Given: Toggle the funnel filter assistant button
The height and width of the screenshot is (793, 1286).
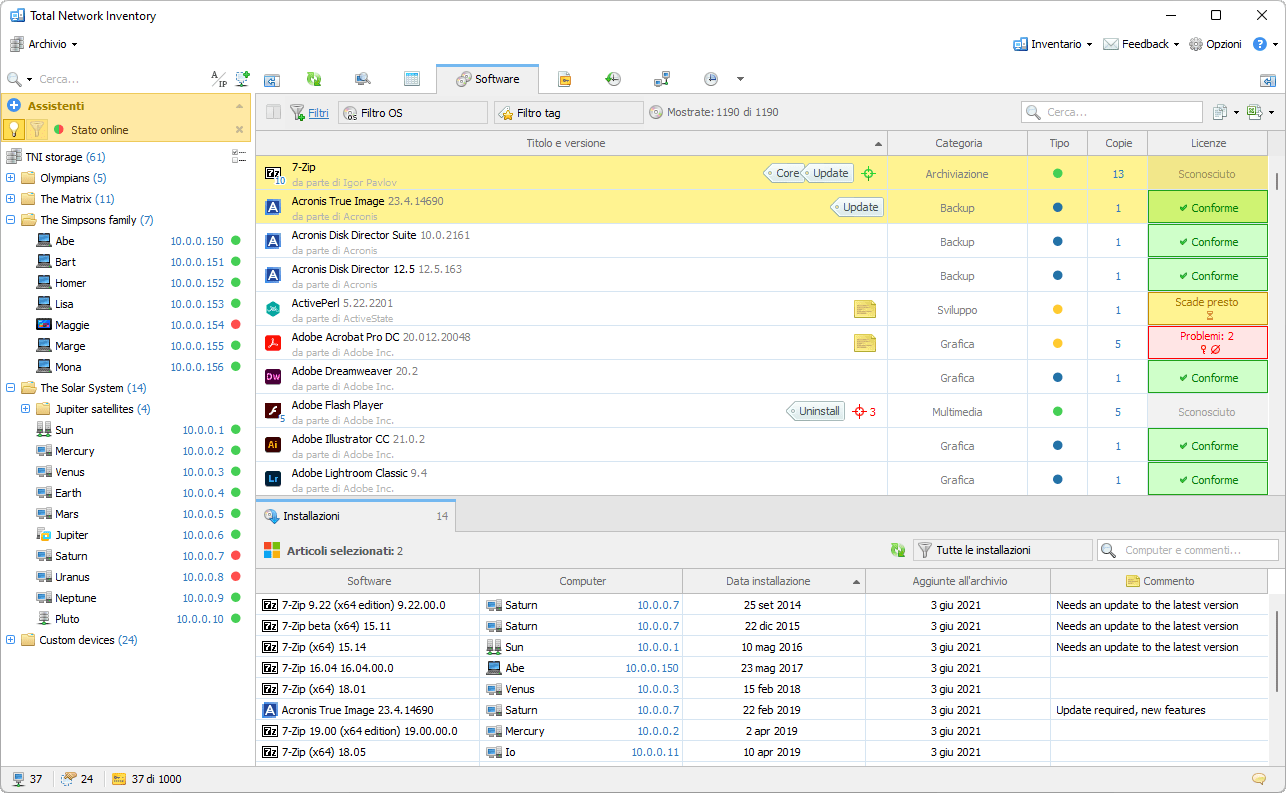Looking at the screenshot, I should [x=37, y=129].
